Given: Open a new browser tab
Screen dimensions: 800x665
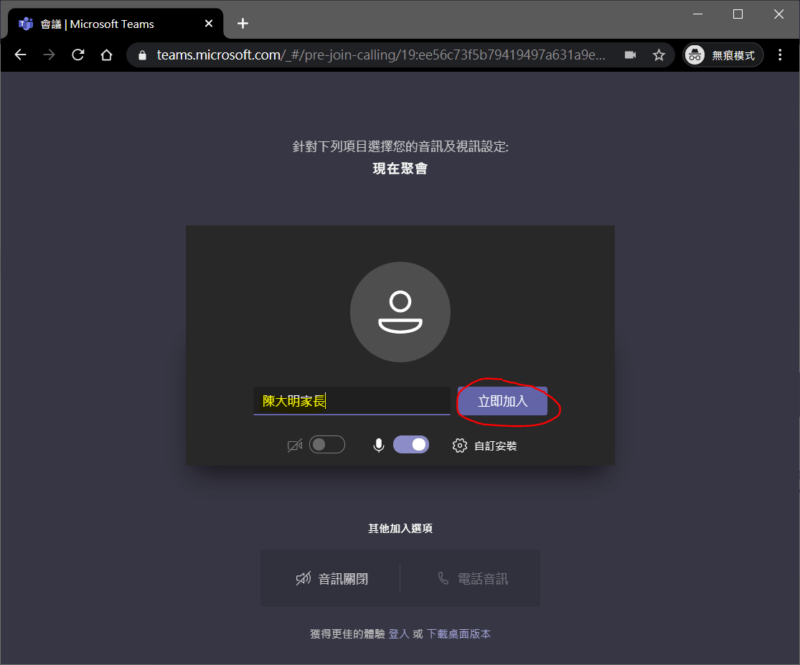Looking at the screenshot, I should pyautogui.click(x=242, y=23).
